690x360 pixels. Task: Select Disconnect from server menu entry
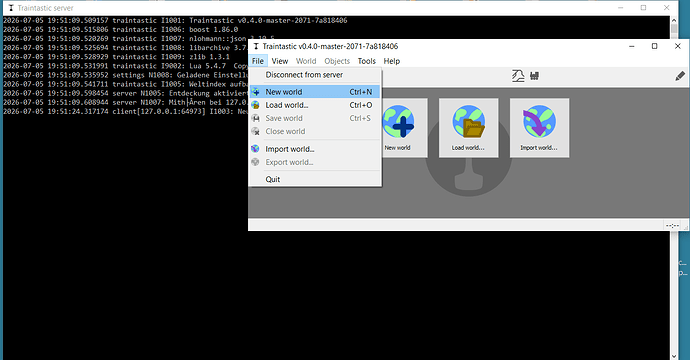tap(315, 75)
